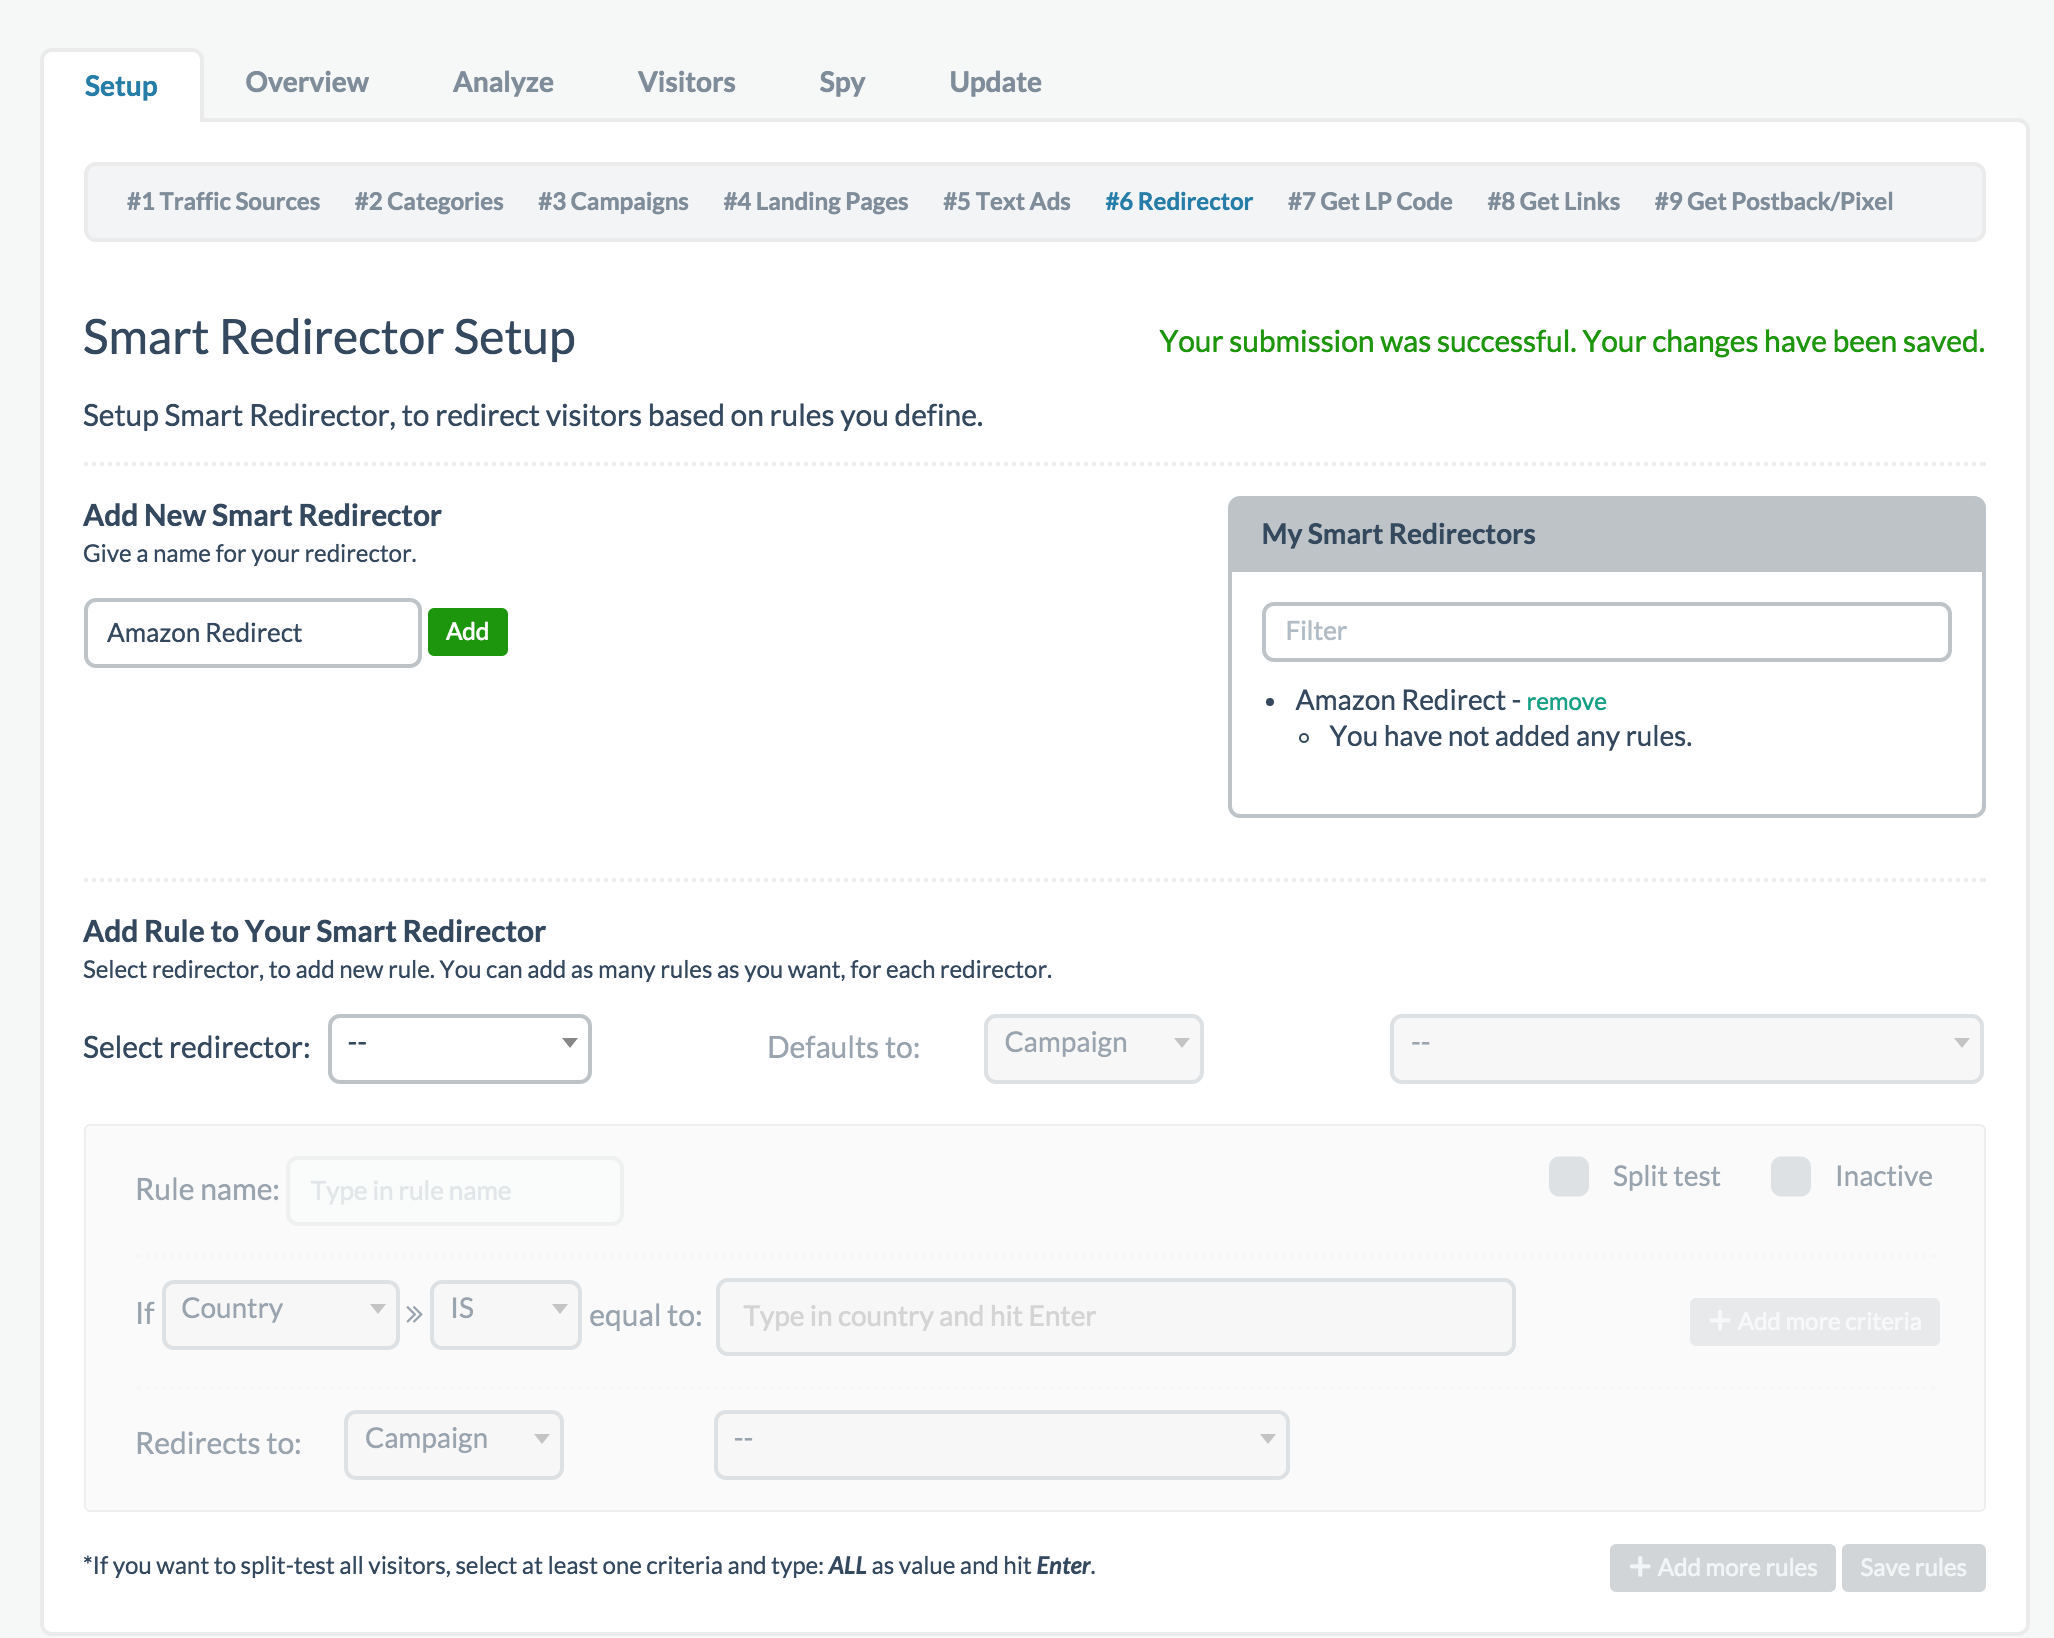Image resolution: width=2054 pixels, height=1638 pixels.
Task: Expand the Select redirector dropdown
Action: click(x=460, y=1046)
